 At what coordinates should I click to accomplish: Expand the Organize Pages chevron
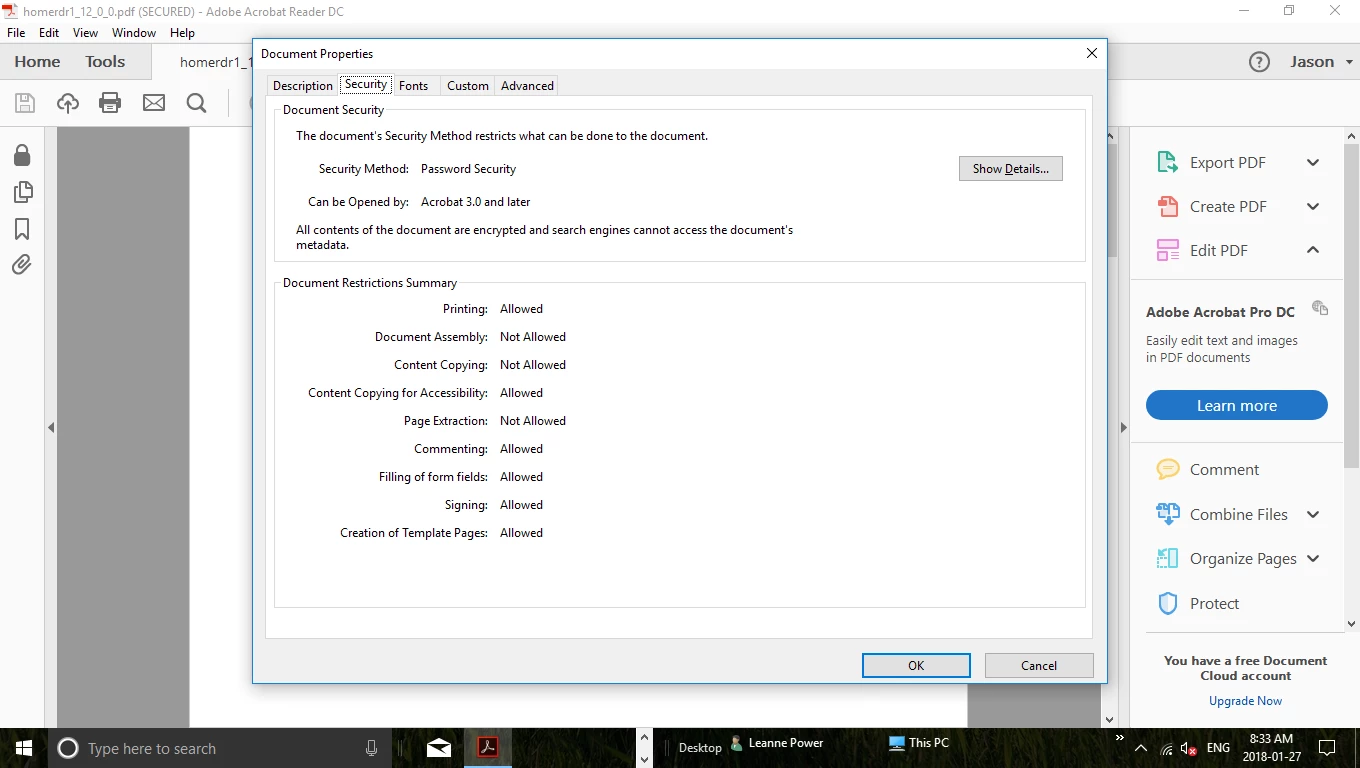pyautogui.click(x=1313, y=558)
